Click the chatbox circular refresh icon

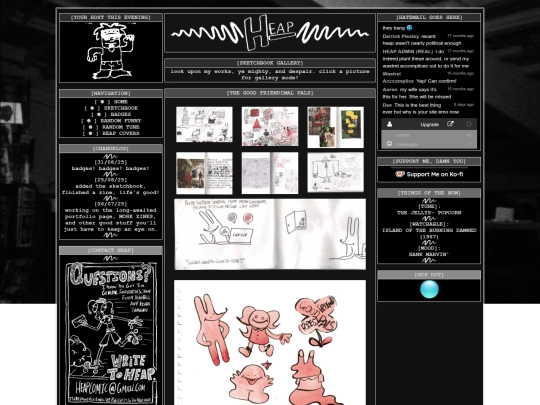tap(468, 124)
